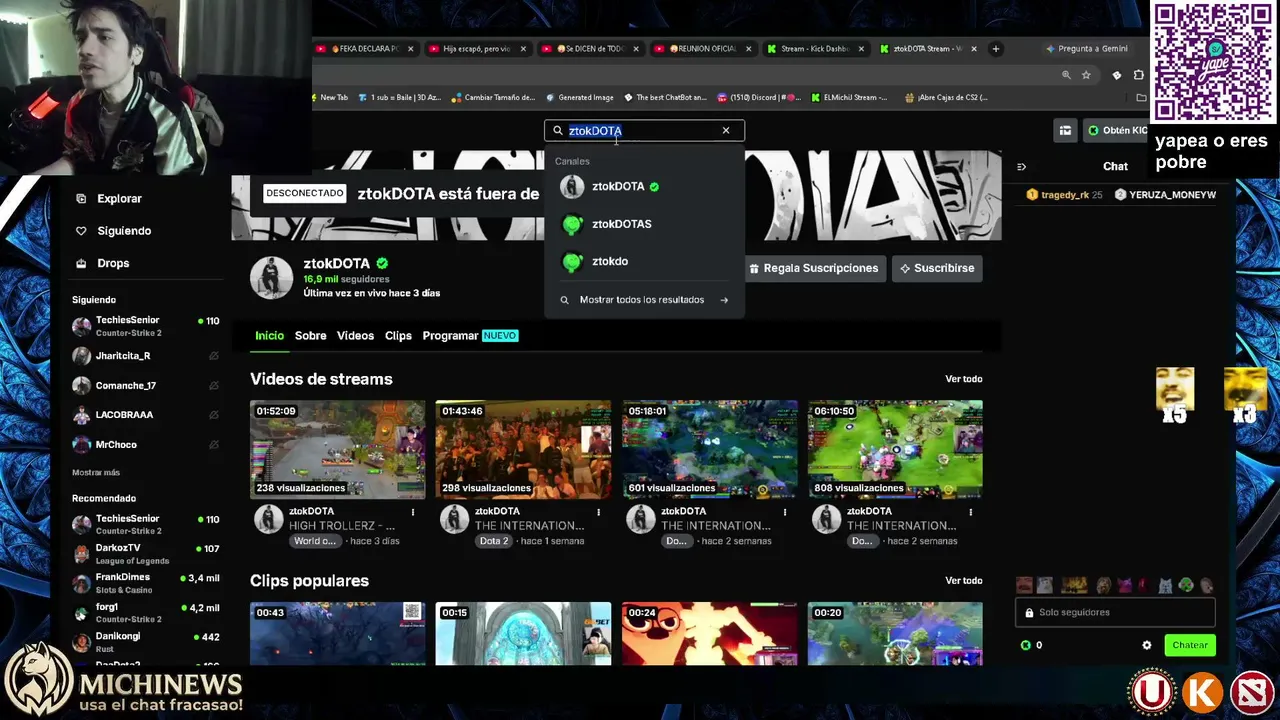Open tragedy_rk in chat leaderboard
Image resolution: width=1280 pixels, height=720 pixels.
coord(1064,195)
